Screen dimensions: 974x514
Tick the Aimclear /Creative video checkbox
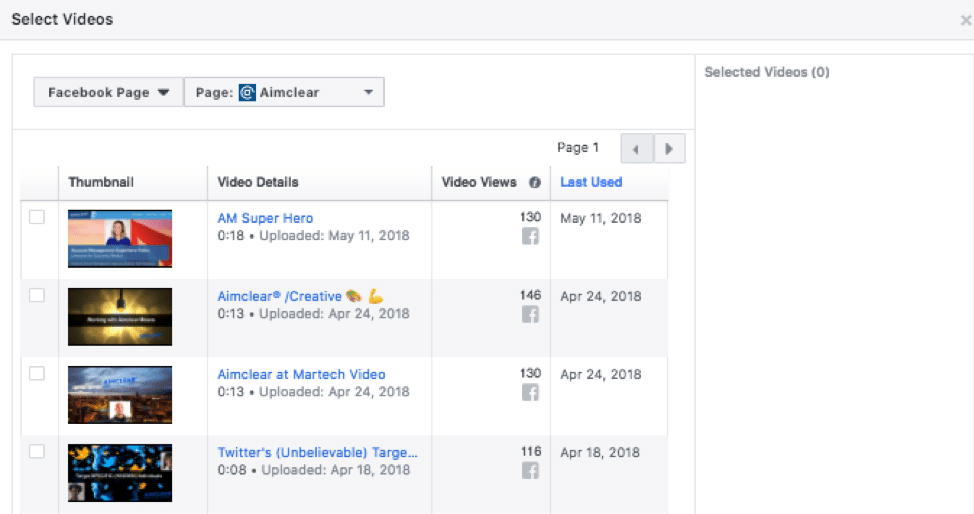click(x=37, y=295)
